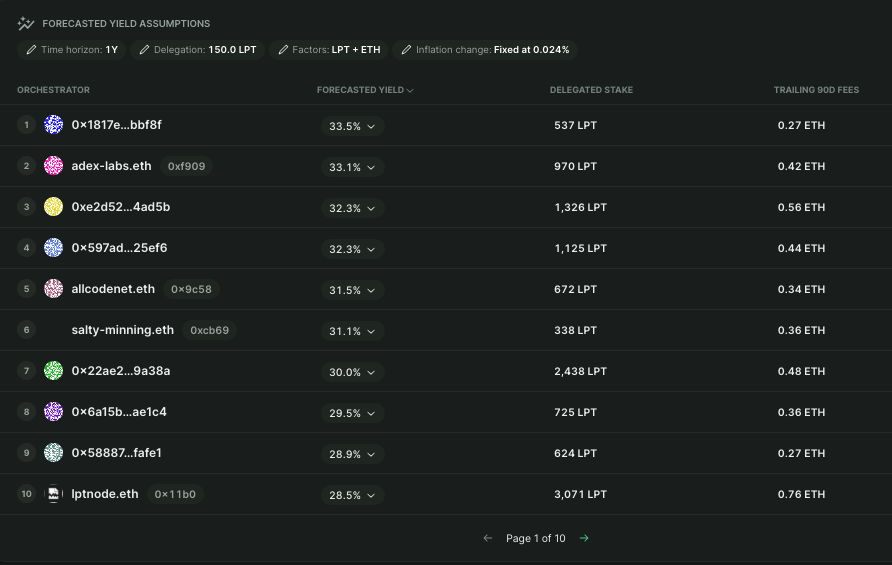Edit the Time horizon 1Y setting
This screenshot has width=892, height=565.
(71, 49)
